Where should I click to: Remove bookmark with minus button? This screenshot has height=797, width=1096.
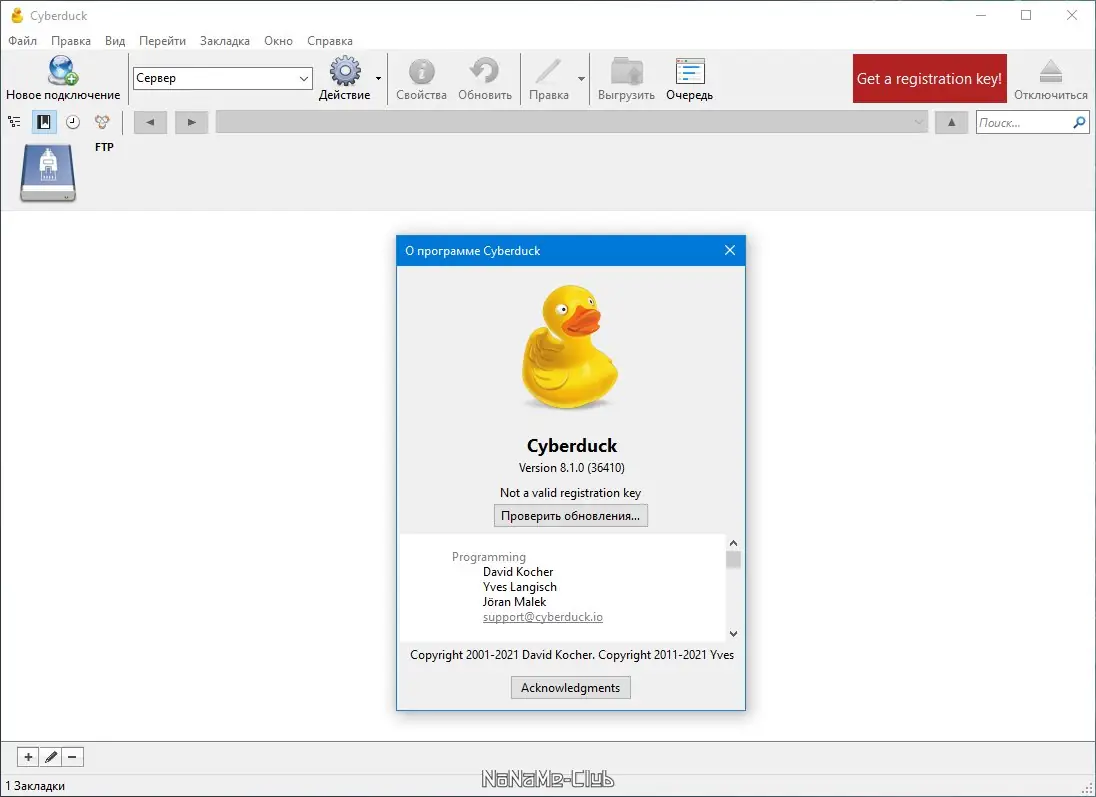(73, 757)
